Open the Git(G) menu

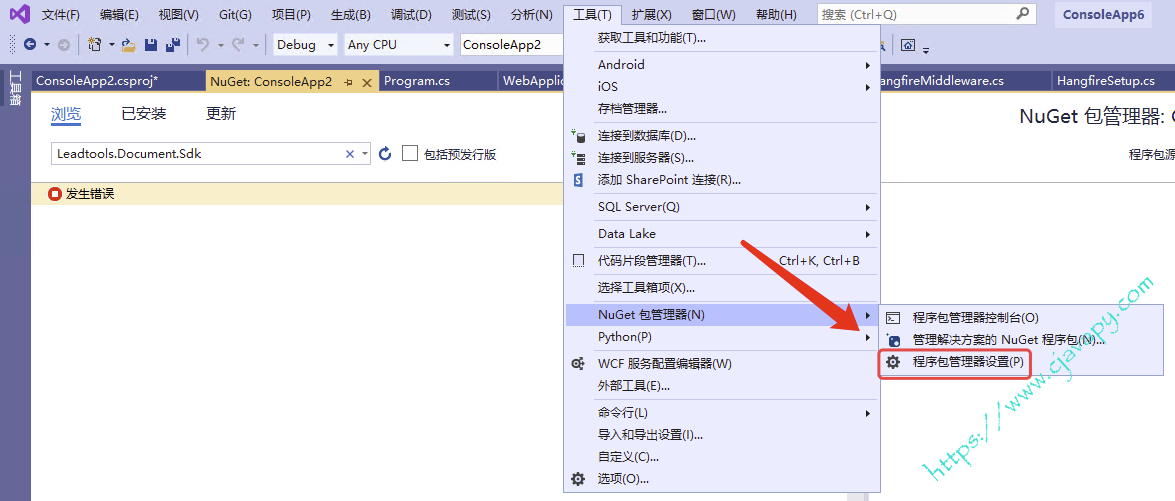coord(235,14)
